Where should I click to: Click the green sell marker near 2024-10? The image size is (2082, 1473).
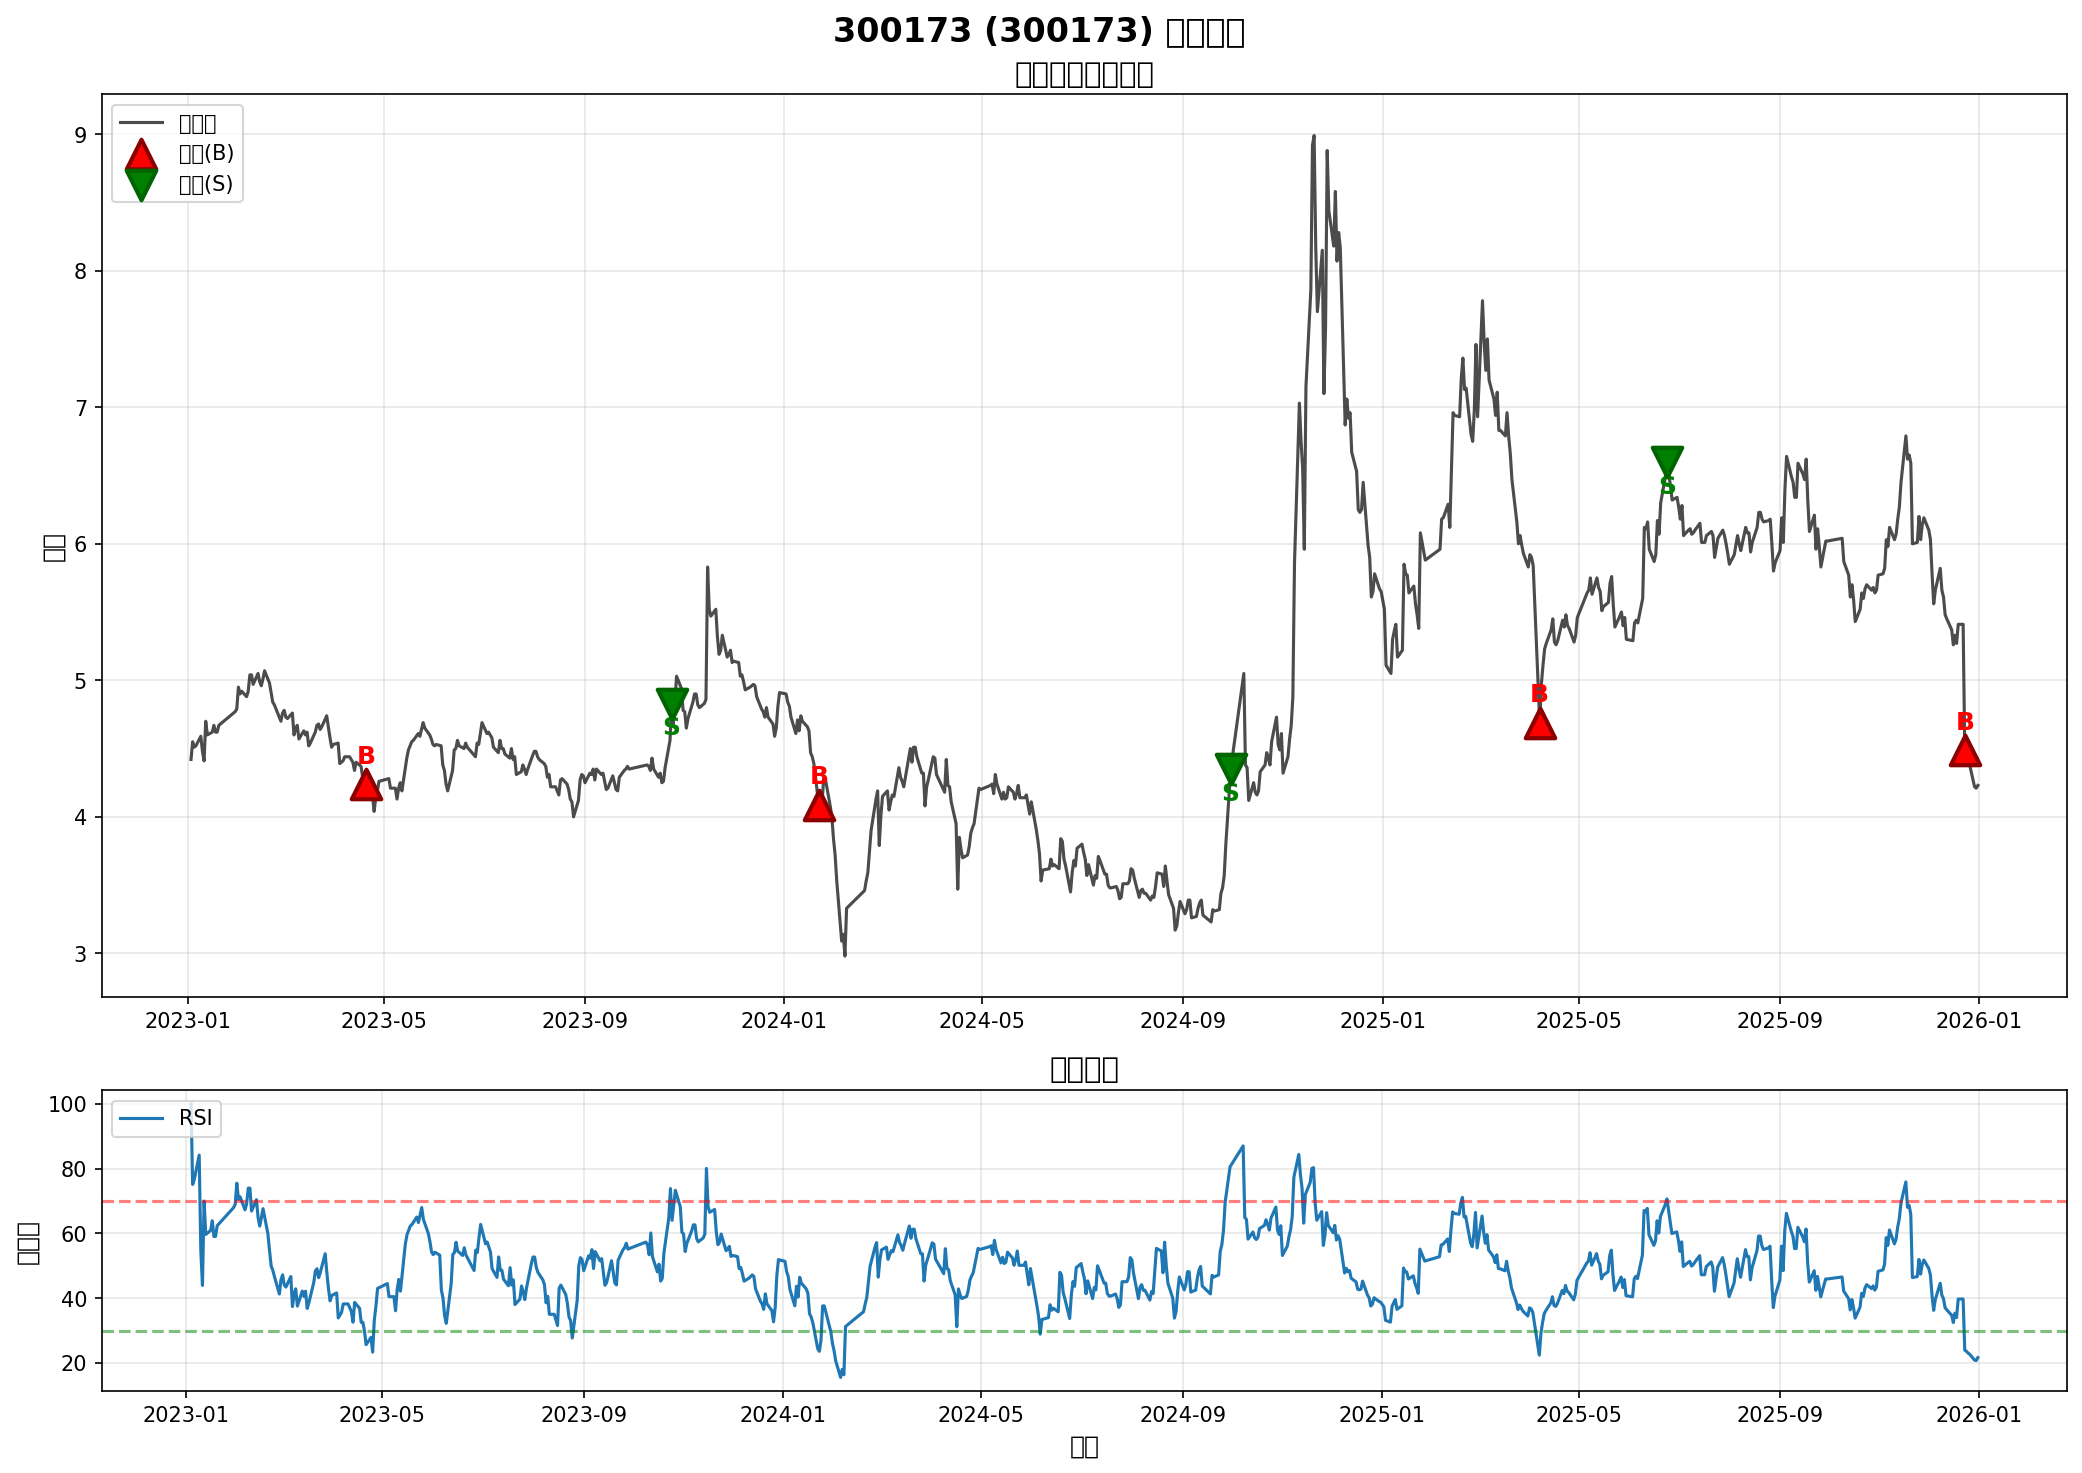[1231, 767]
